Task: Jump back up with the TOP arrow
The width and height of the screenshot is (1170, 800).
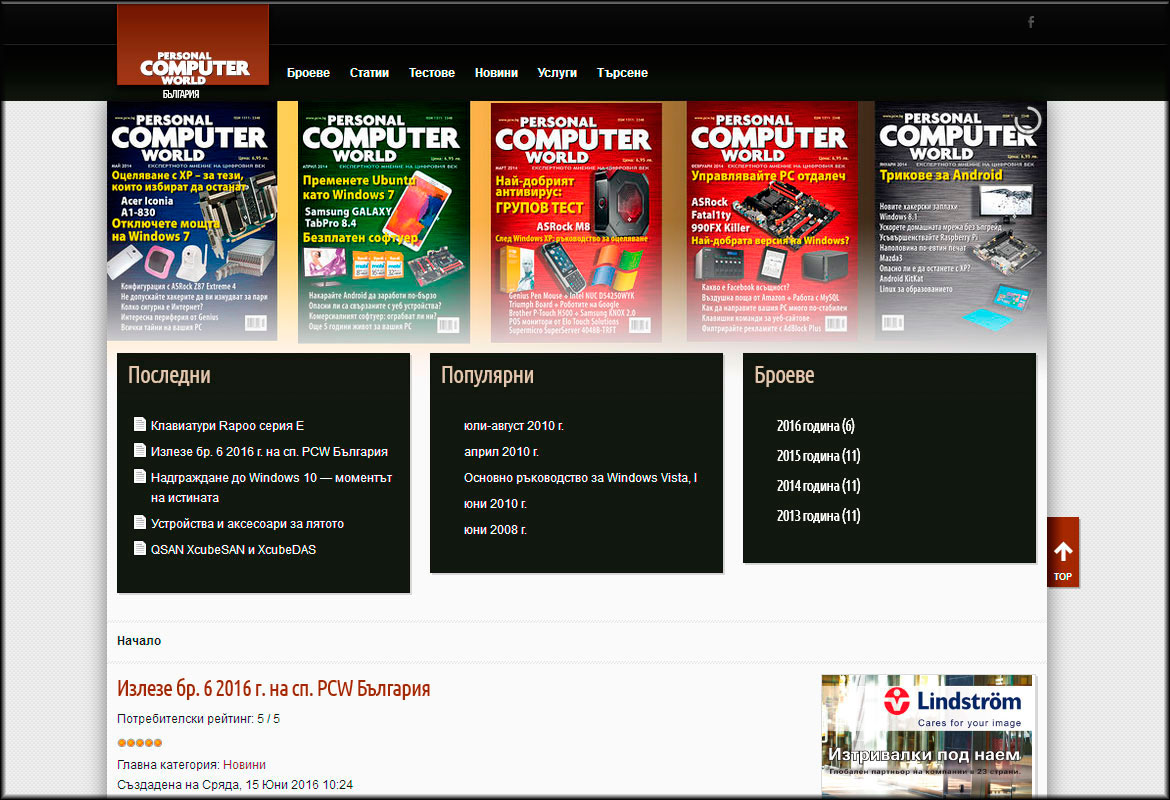Action: point(1063,552)
